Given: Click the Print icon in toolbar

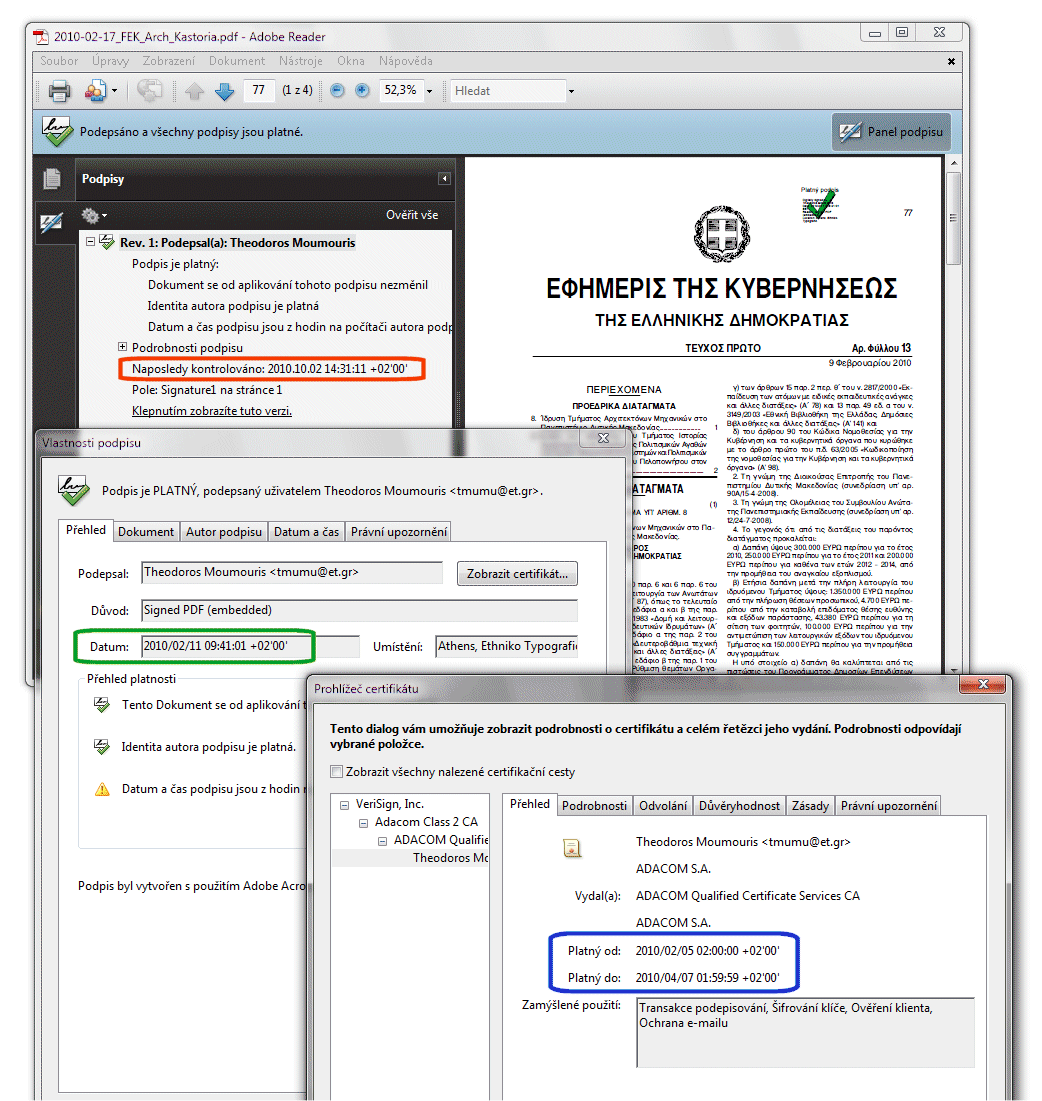Looking at the screenshot, I should coord(59,91).
